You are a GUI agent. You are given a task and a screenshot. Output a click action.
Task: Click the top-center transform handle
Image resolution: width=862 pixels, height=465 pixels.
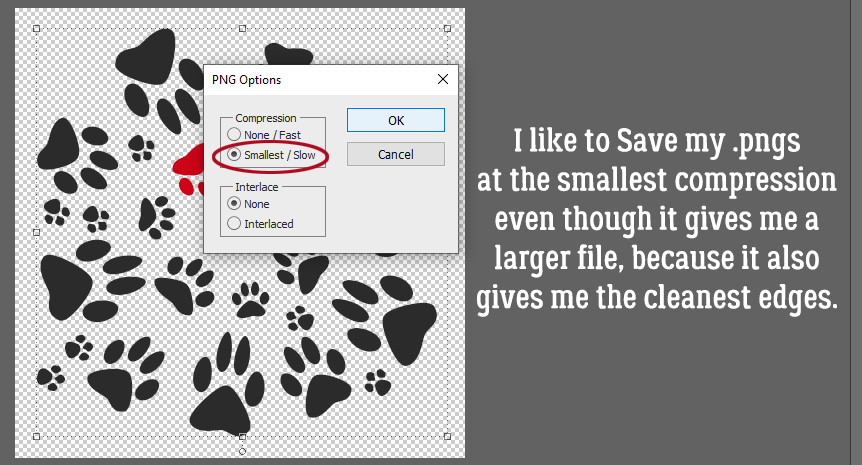[242, 29]
